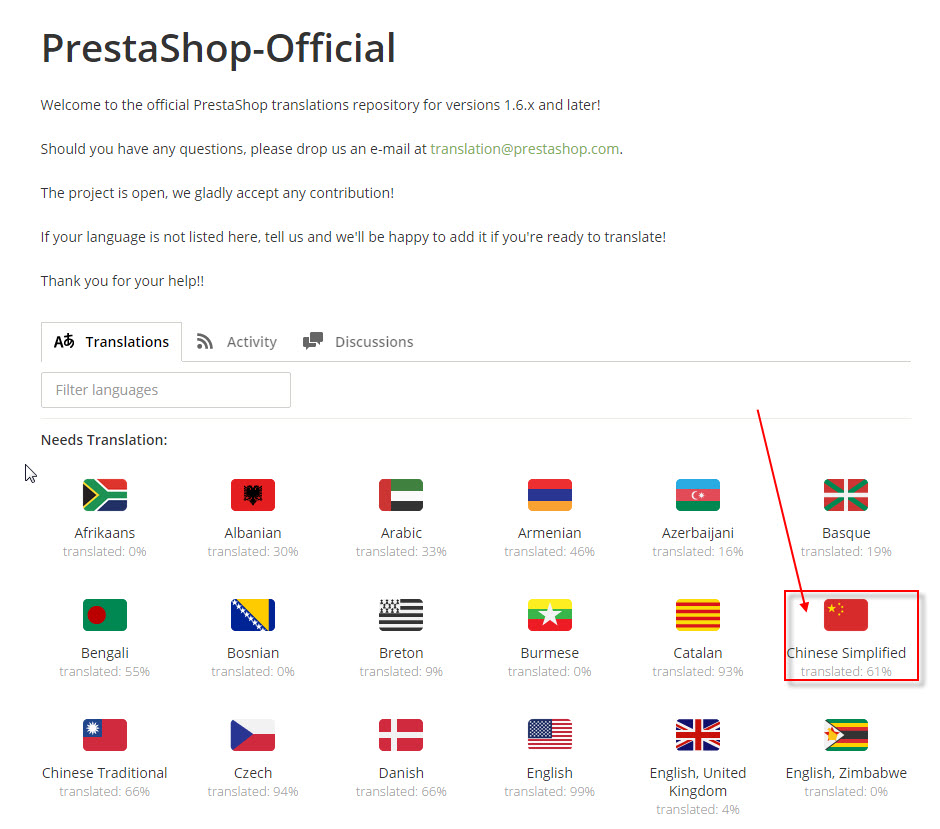Open the Armenian flag icon
The image size is (940, 829).
tap(550, 495)
